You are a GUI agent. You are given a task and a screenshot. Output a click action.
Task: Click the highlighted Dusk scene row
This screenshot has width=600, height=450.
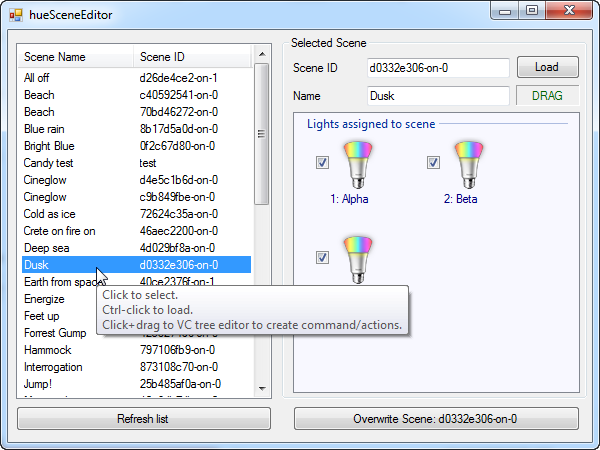click(x=136, y=265)
